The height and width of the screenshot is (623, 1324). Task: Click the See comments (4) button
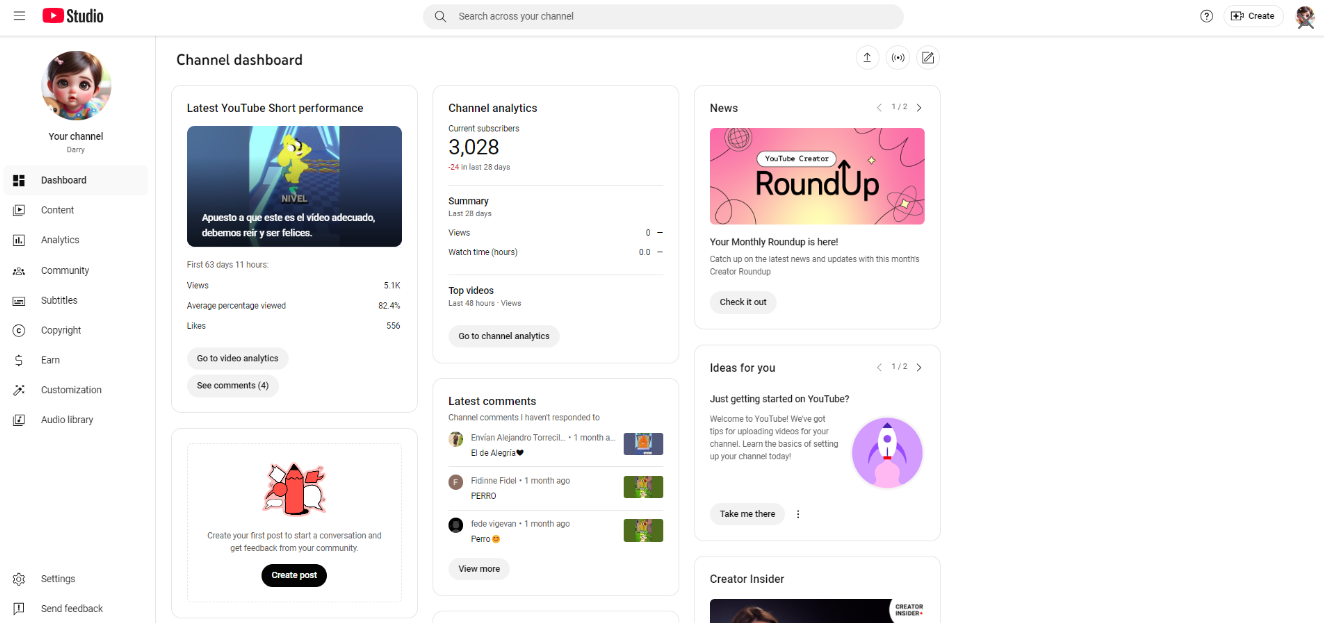(x=233, y=385)
